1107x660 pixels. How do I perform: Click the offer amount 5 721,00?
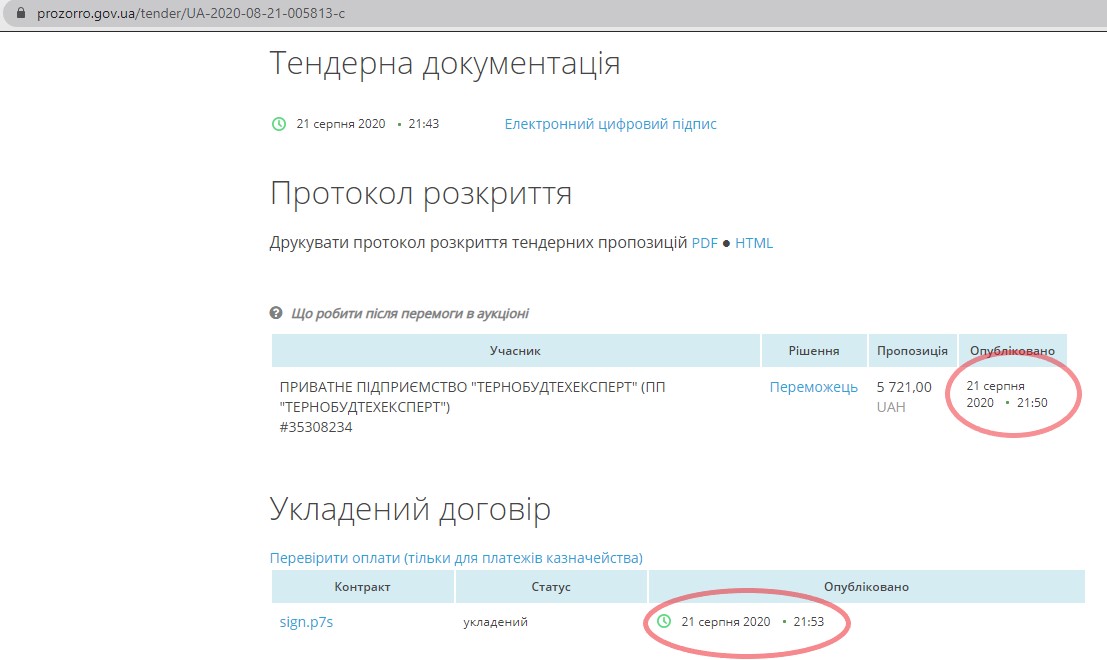pyautogui.click(x=904, y=387)
